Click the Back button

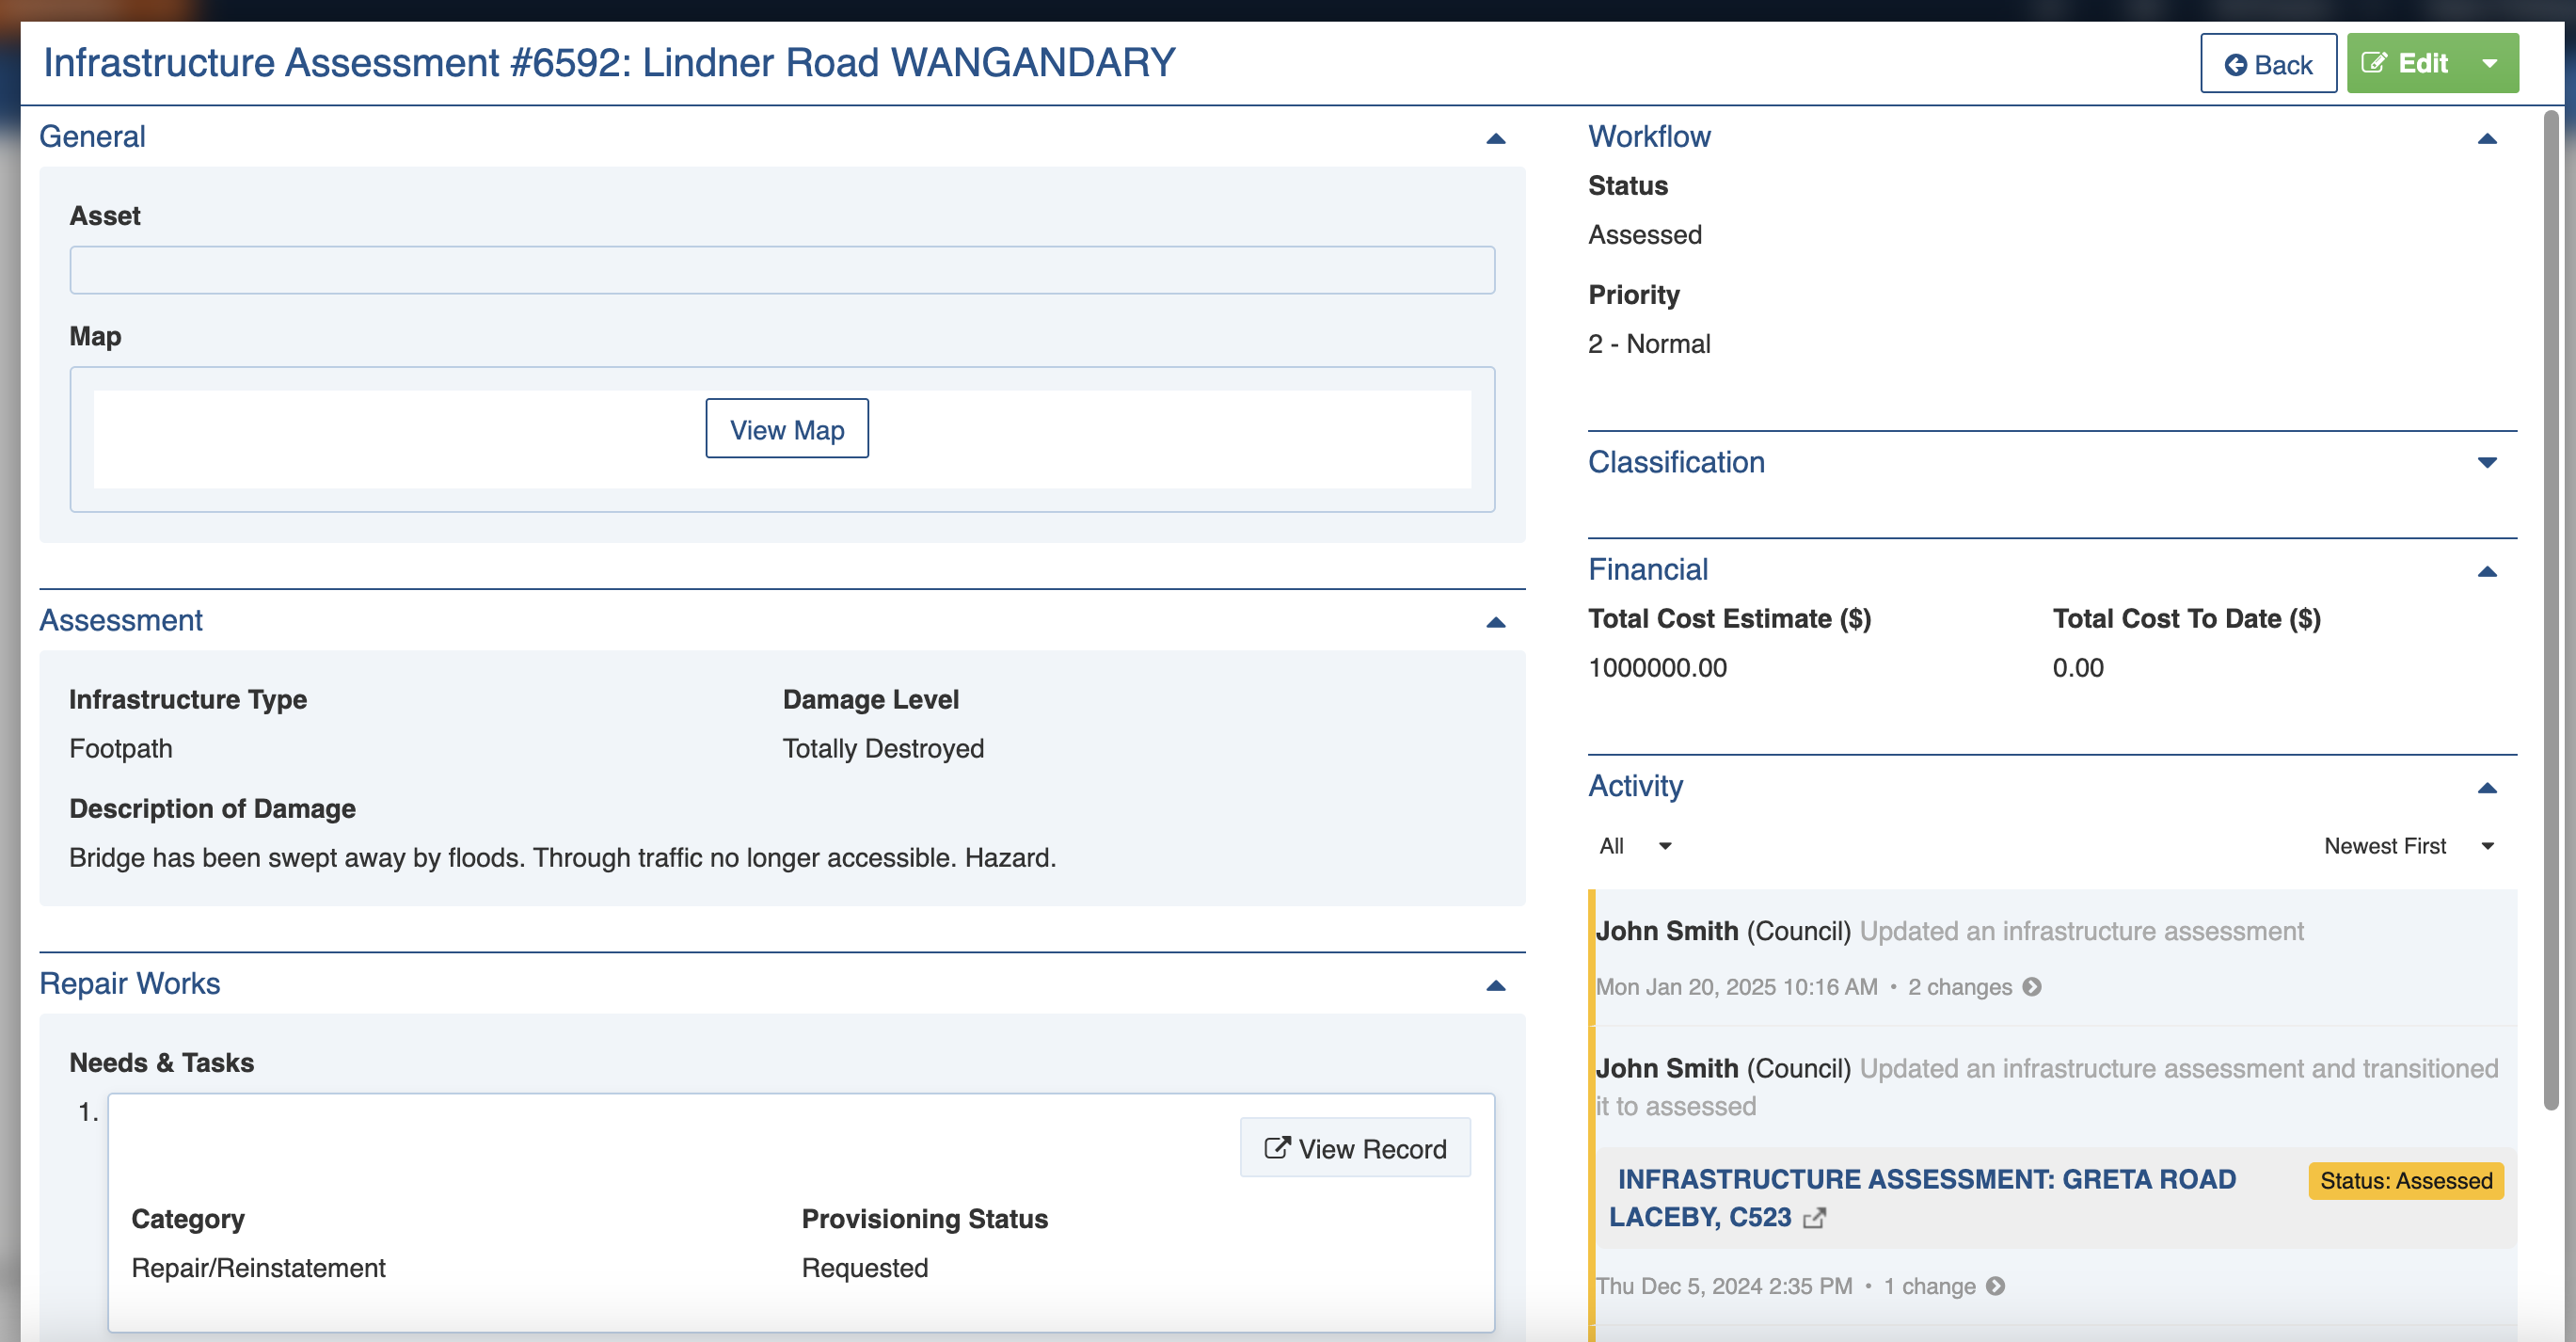tap(2267, 64)
